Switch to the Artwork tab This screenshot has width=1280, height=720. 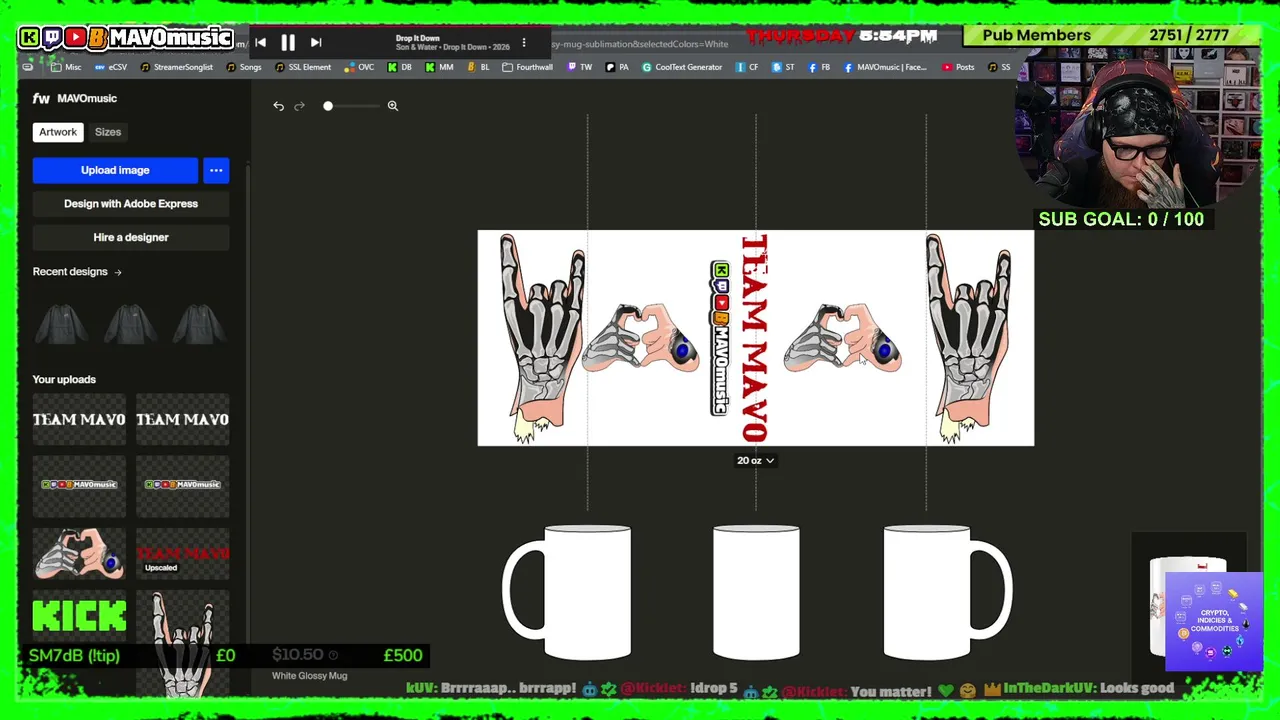pyautogui.click(x=58, y=132)
